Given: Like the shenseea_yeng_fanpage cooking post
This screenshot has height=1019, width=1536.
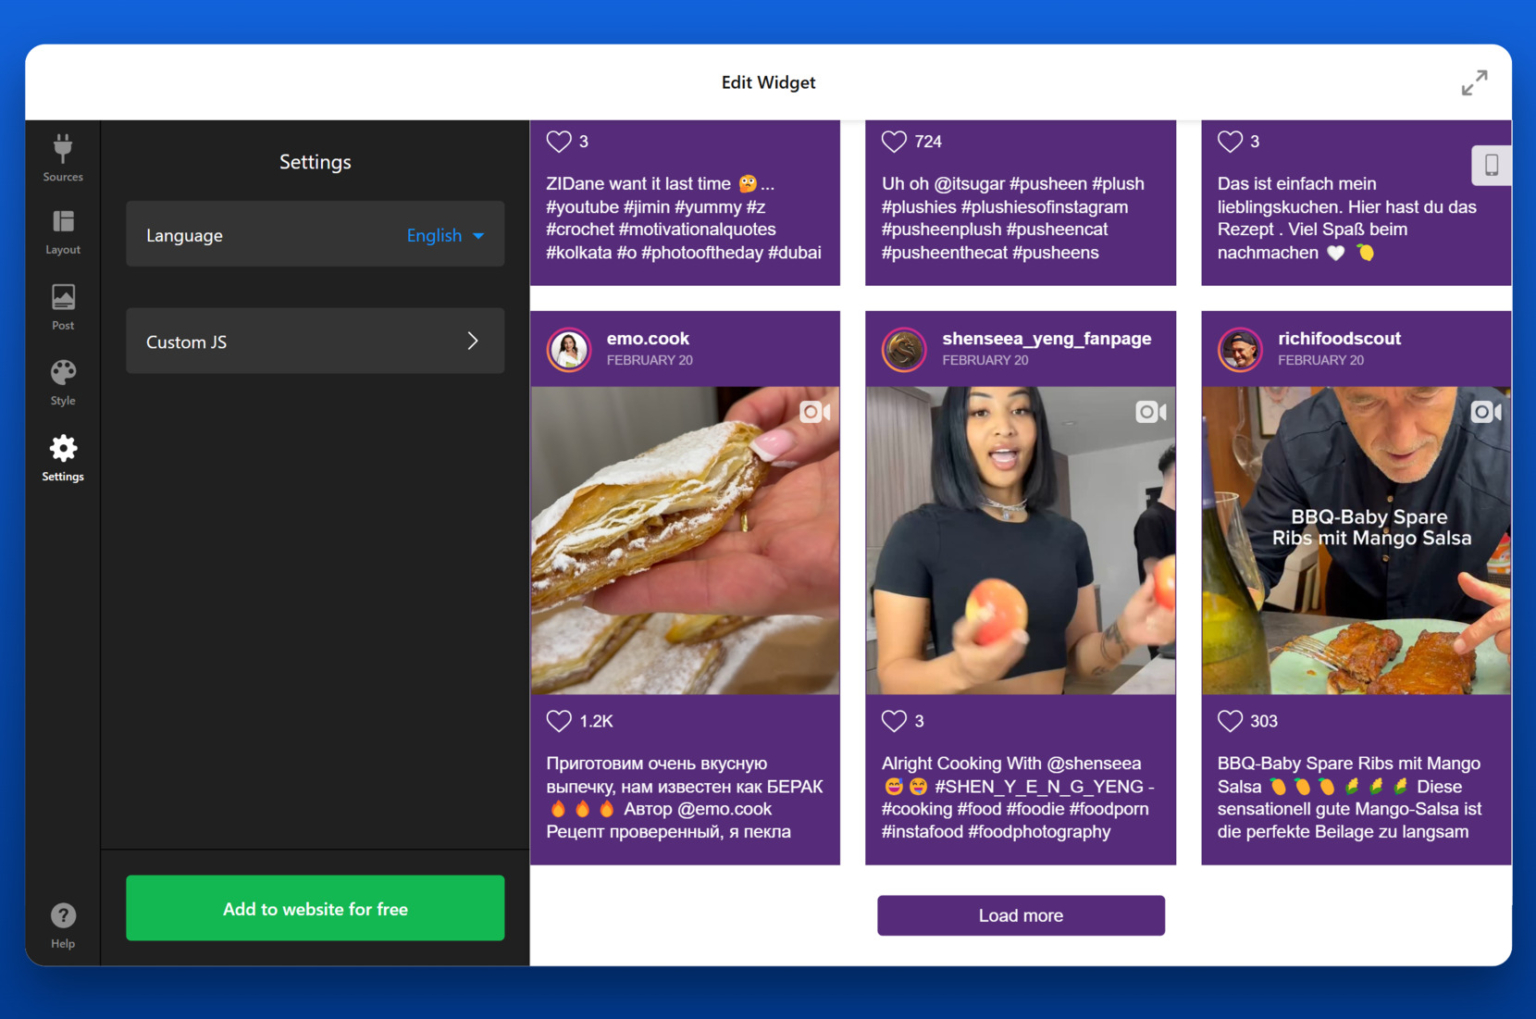Looking at the screenshot, I should (894, 720).
